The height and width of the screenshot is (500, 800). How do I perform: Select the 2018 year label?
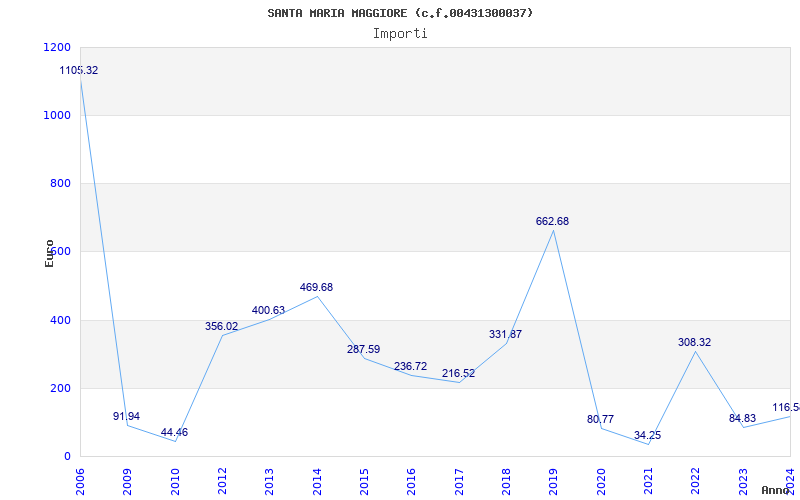506,482
